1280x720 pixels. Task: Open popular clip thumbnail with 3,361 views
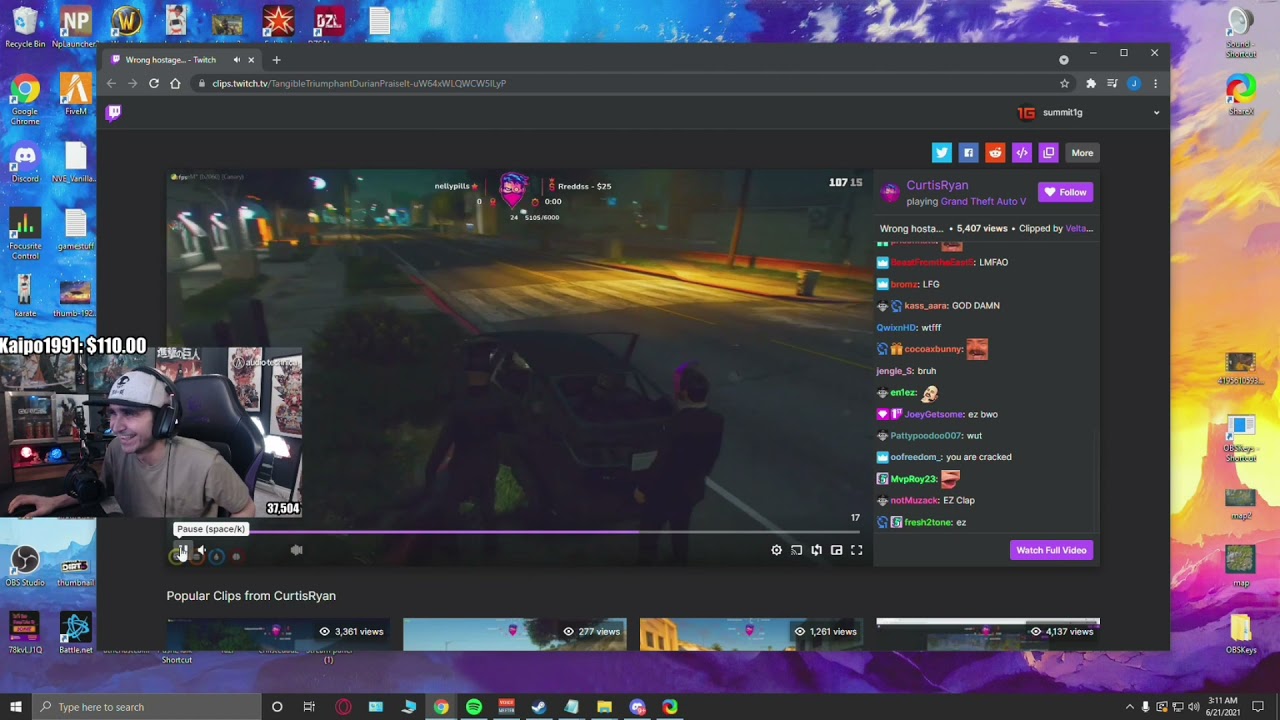click(x=278, y=634)
